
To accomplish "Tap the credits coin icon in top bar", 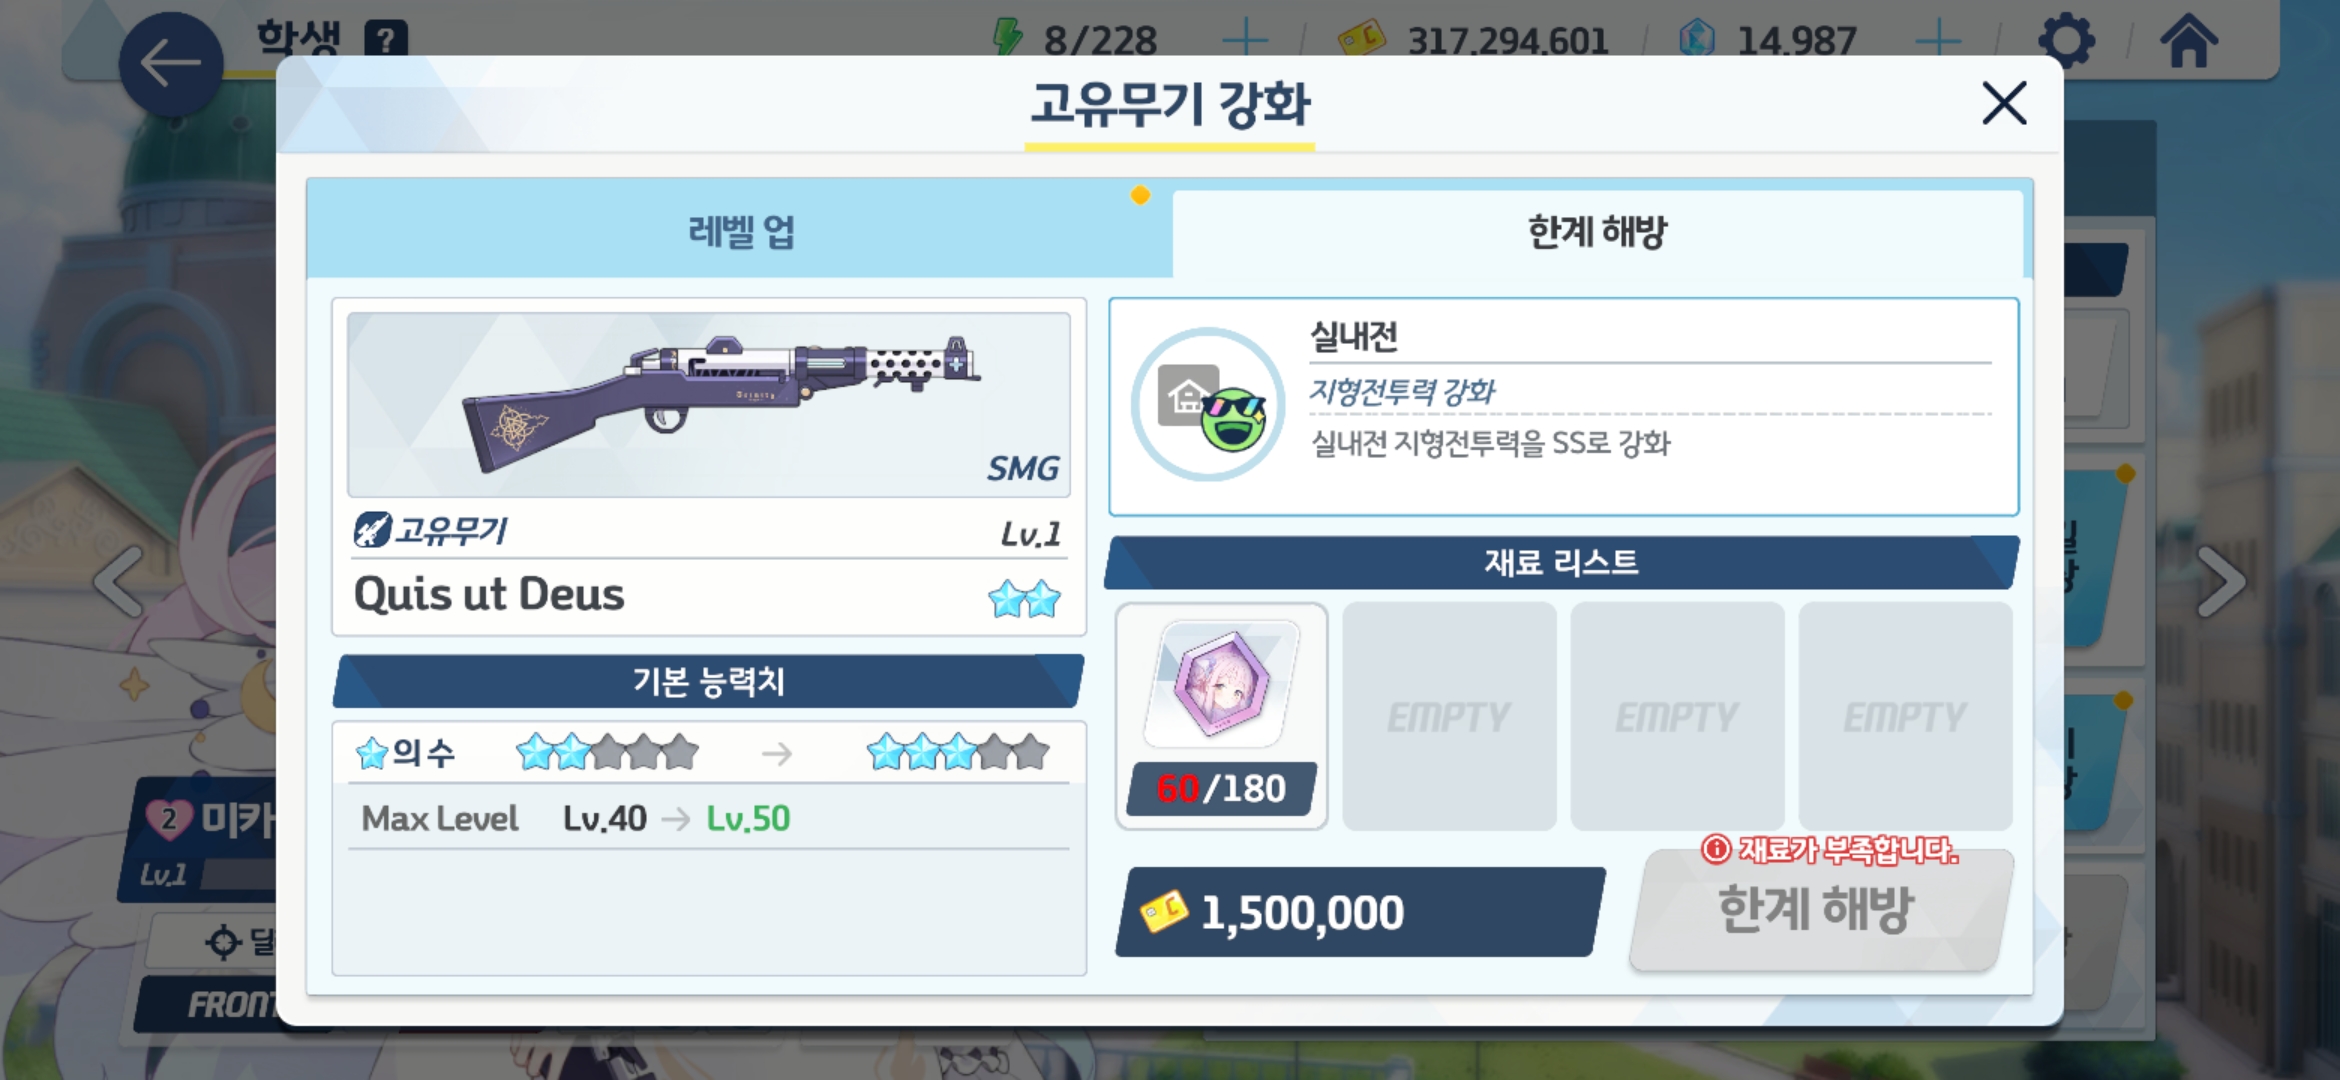I will pos(1361,39).
